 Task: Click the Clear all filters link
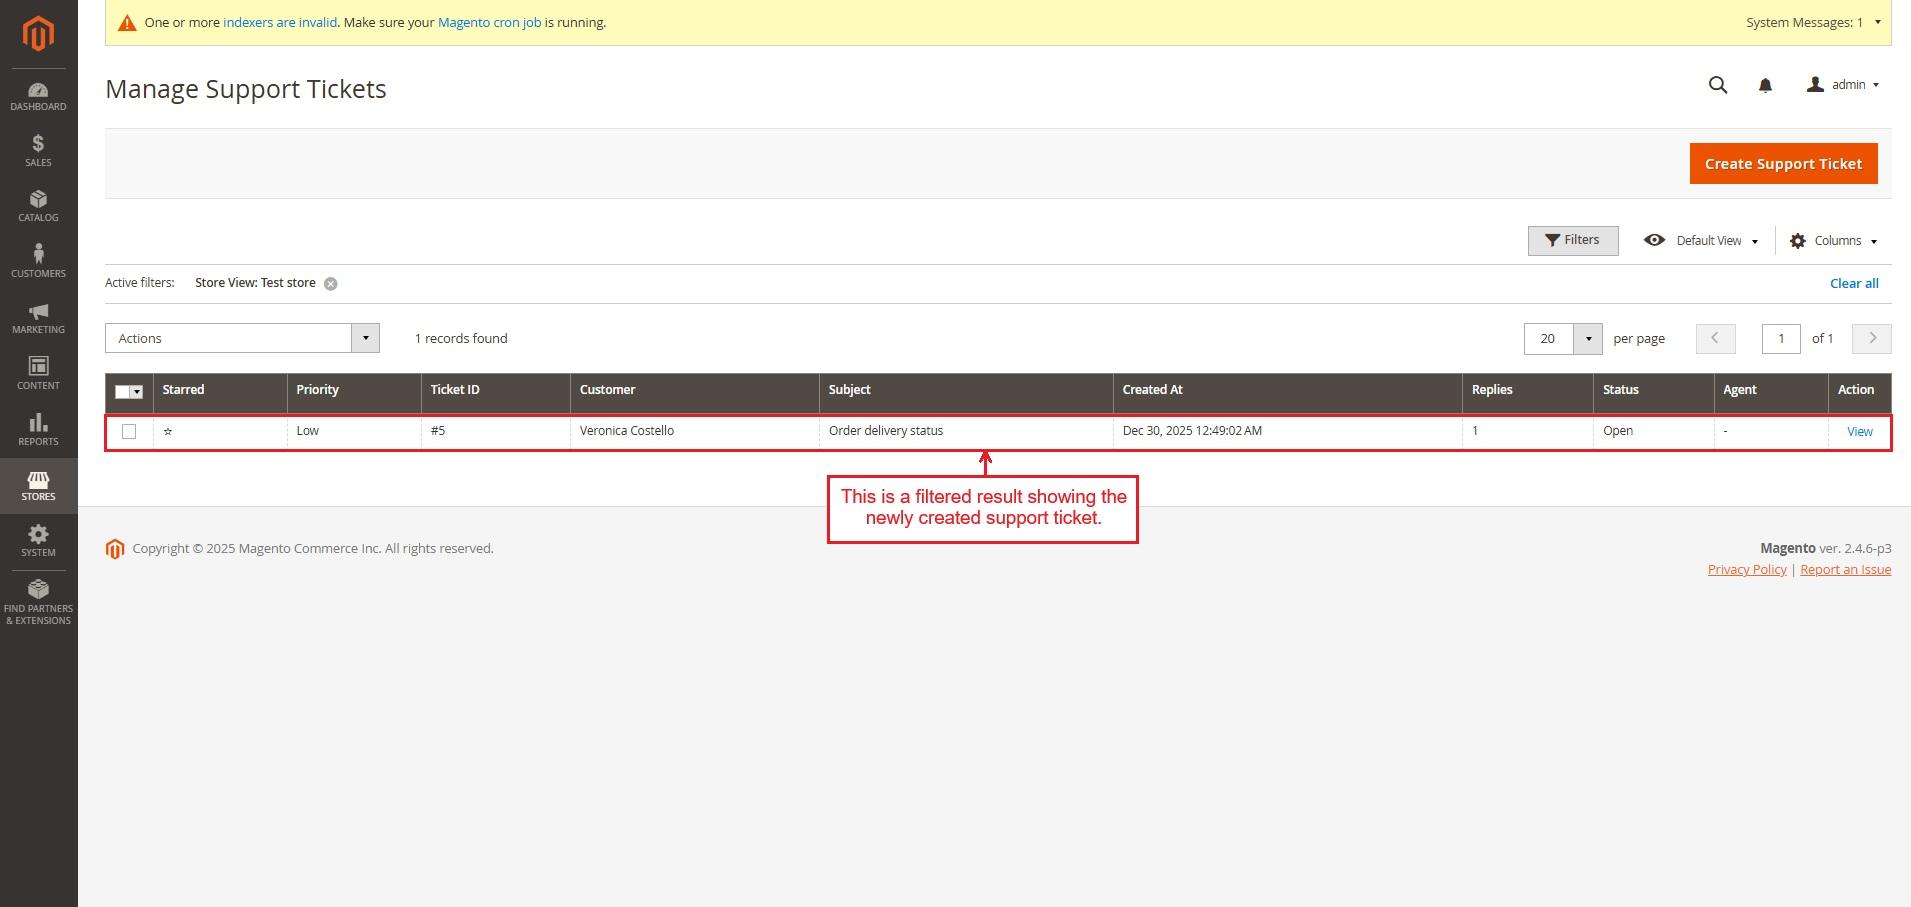(1853, 284)
